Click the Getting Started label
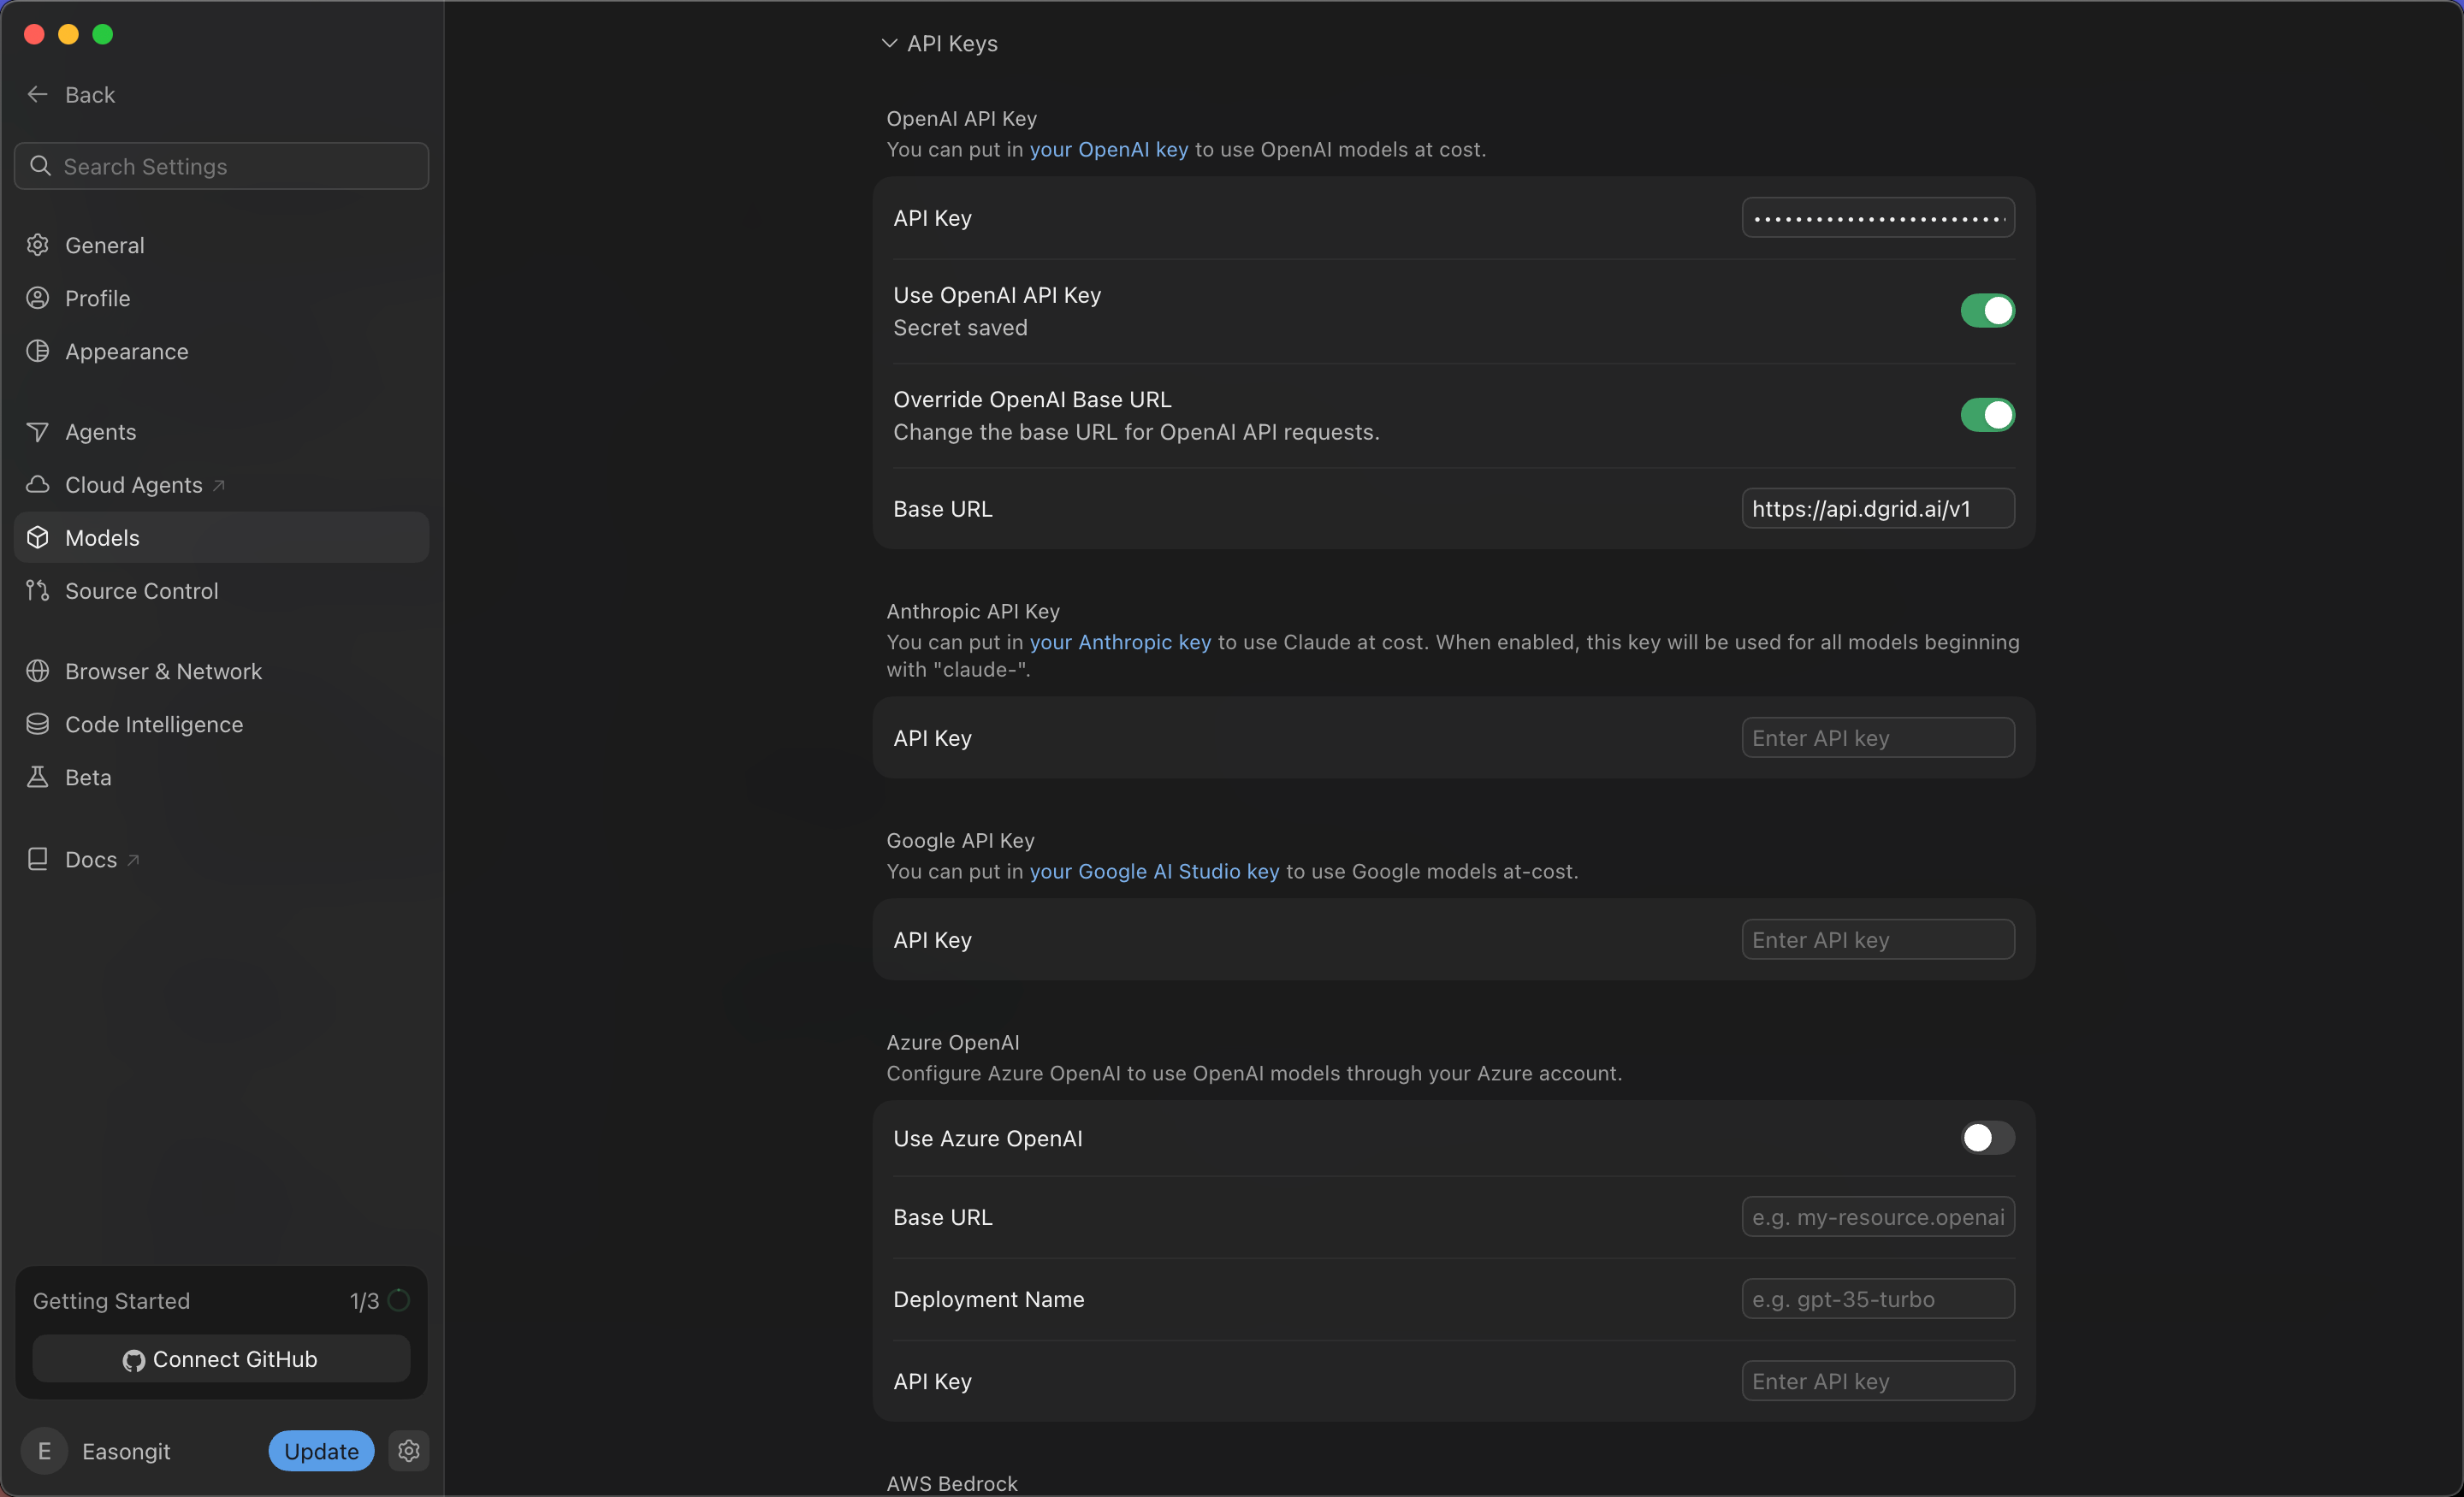 [x=111, y=1300]
